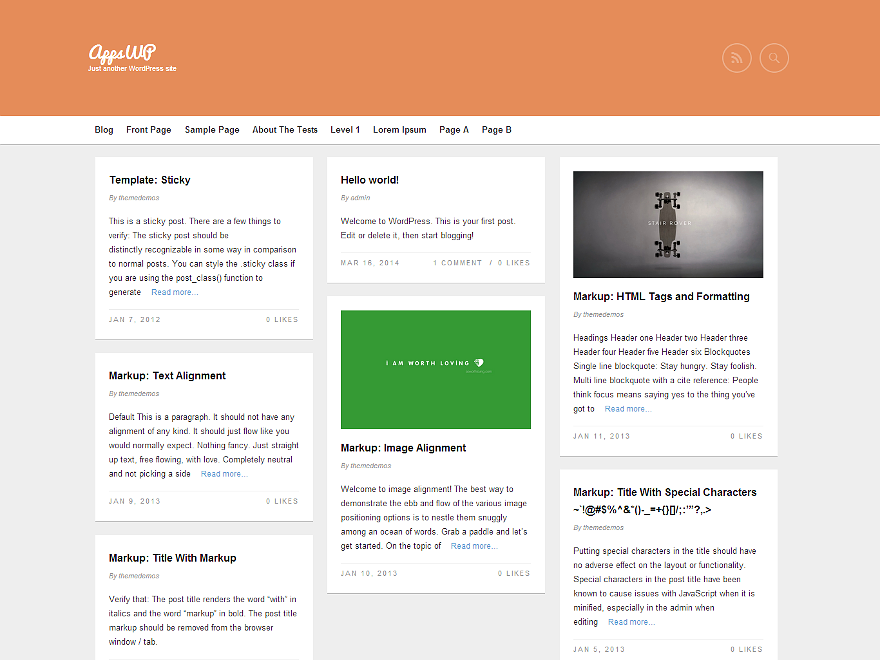
Task: Select Level 1 navigation item
Action: (345, 130)
